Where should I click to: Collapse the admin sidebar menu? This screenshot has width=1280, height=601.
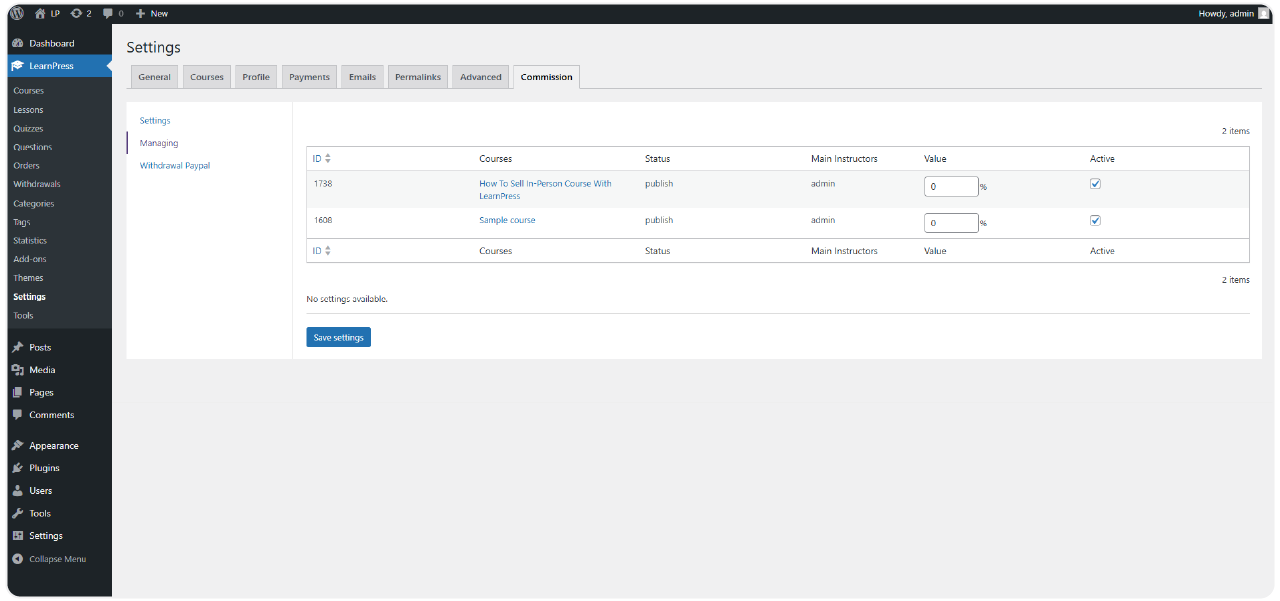(x=57, y=559)
